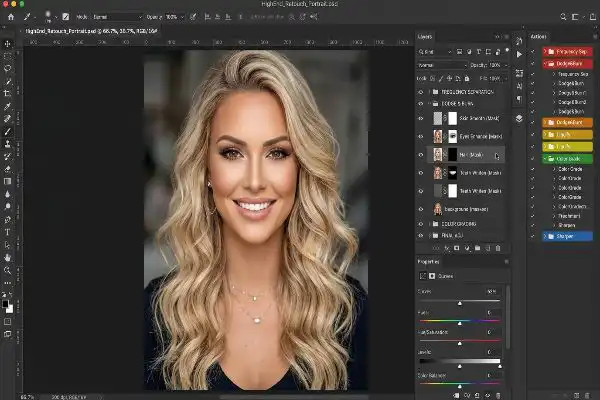This screenshot has width=600, height=400.
Task: Click the red Frequency Sep action set
Action: (x=567, y=51)
